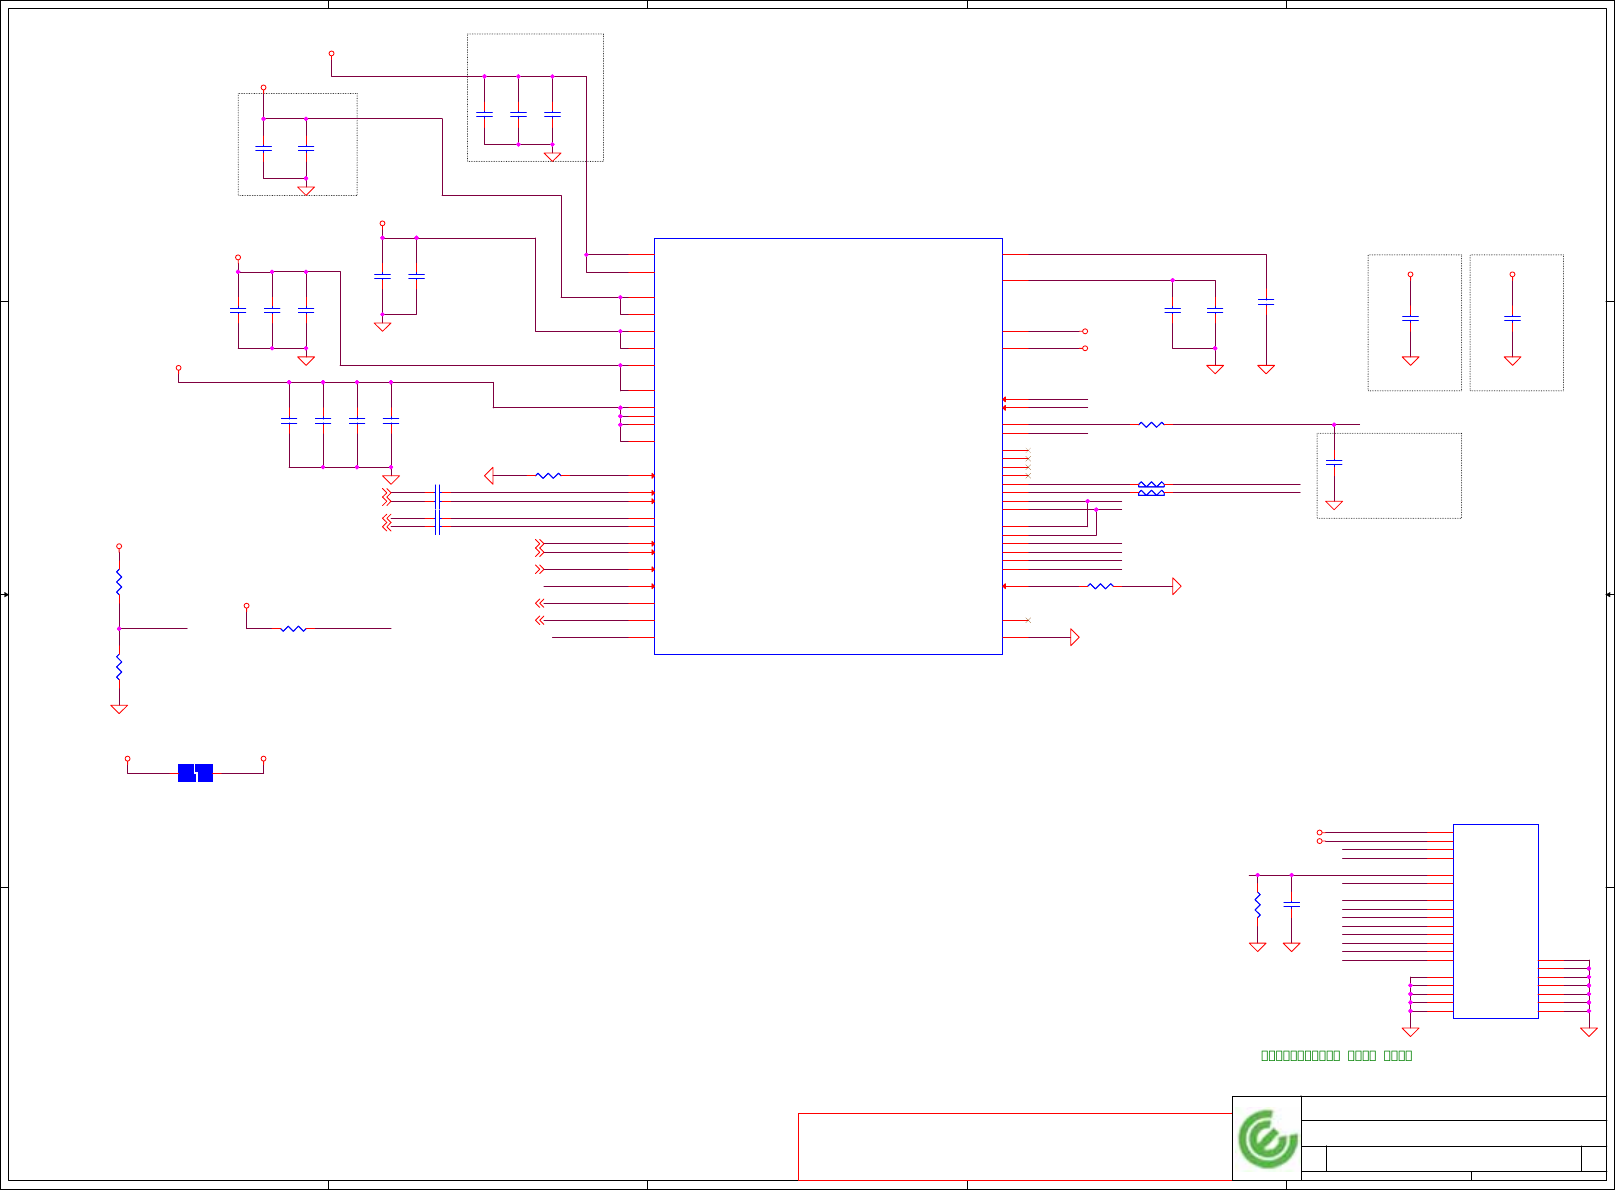Select the large blue-outlined IC body
1615x1190 pixels.
[828, 446]
